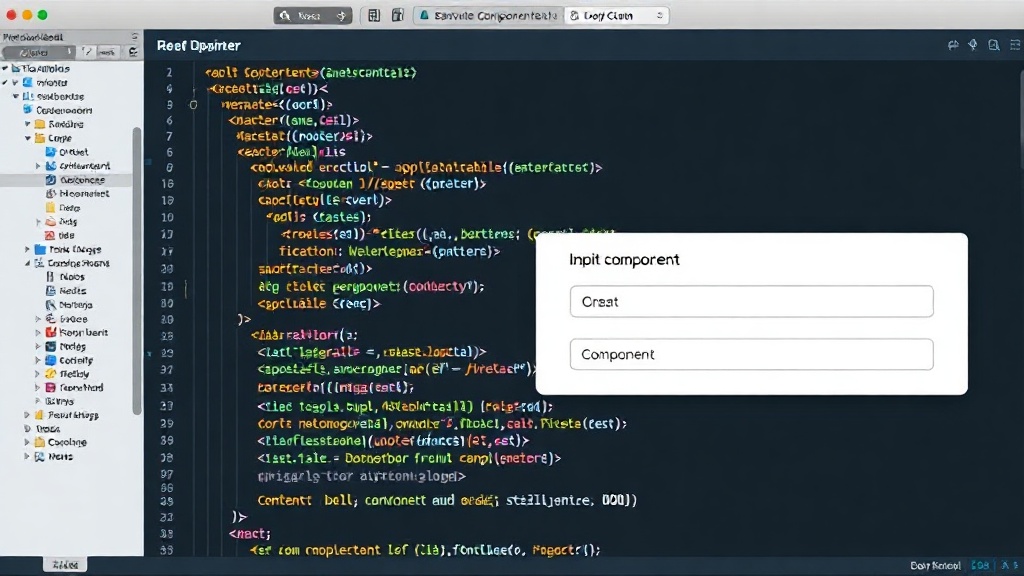This screenshot has height=576, width=1024.
Task: Expand the Sadéirs folder
Action: 27,124
